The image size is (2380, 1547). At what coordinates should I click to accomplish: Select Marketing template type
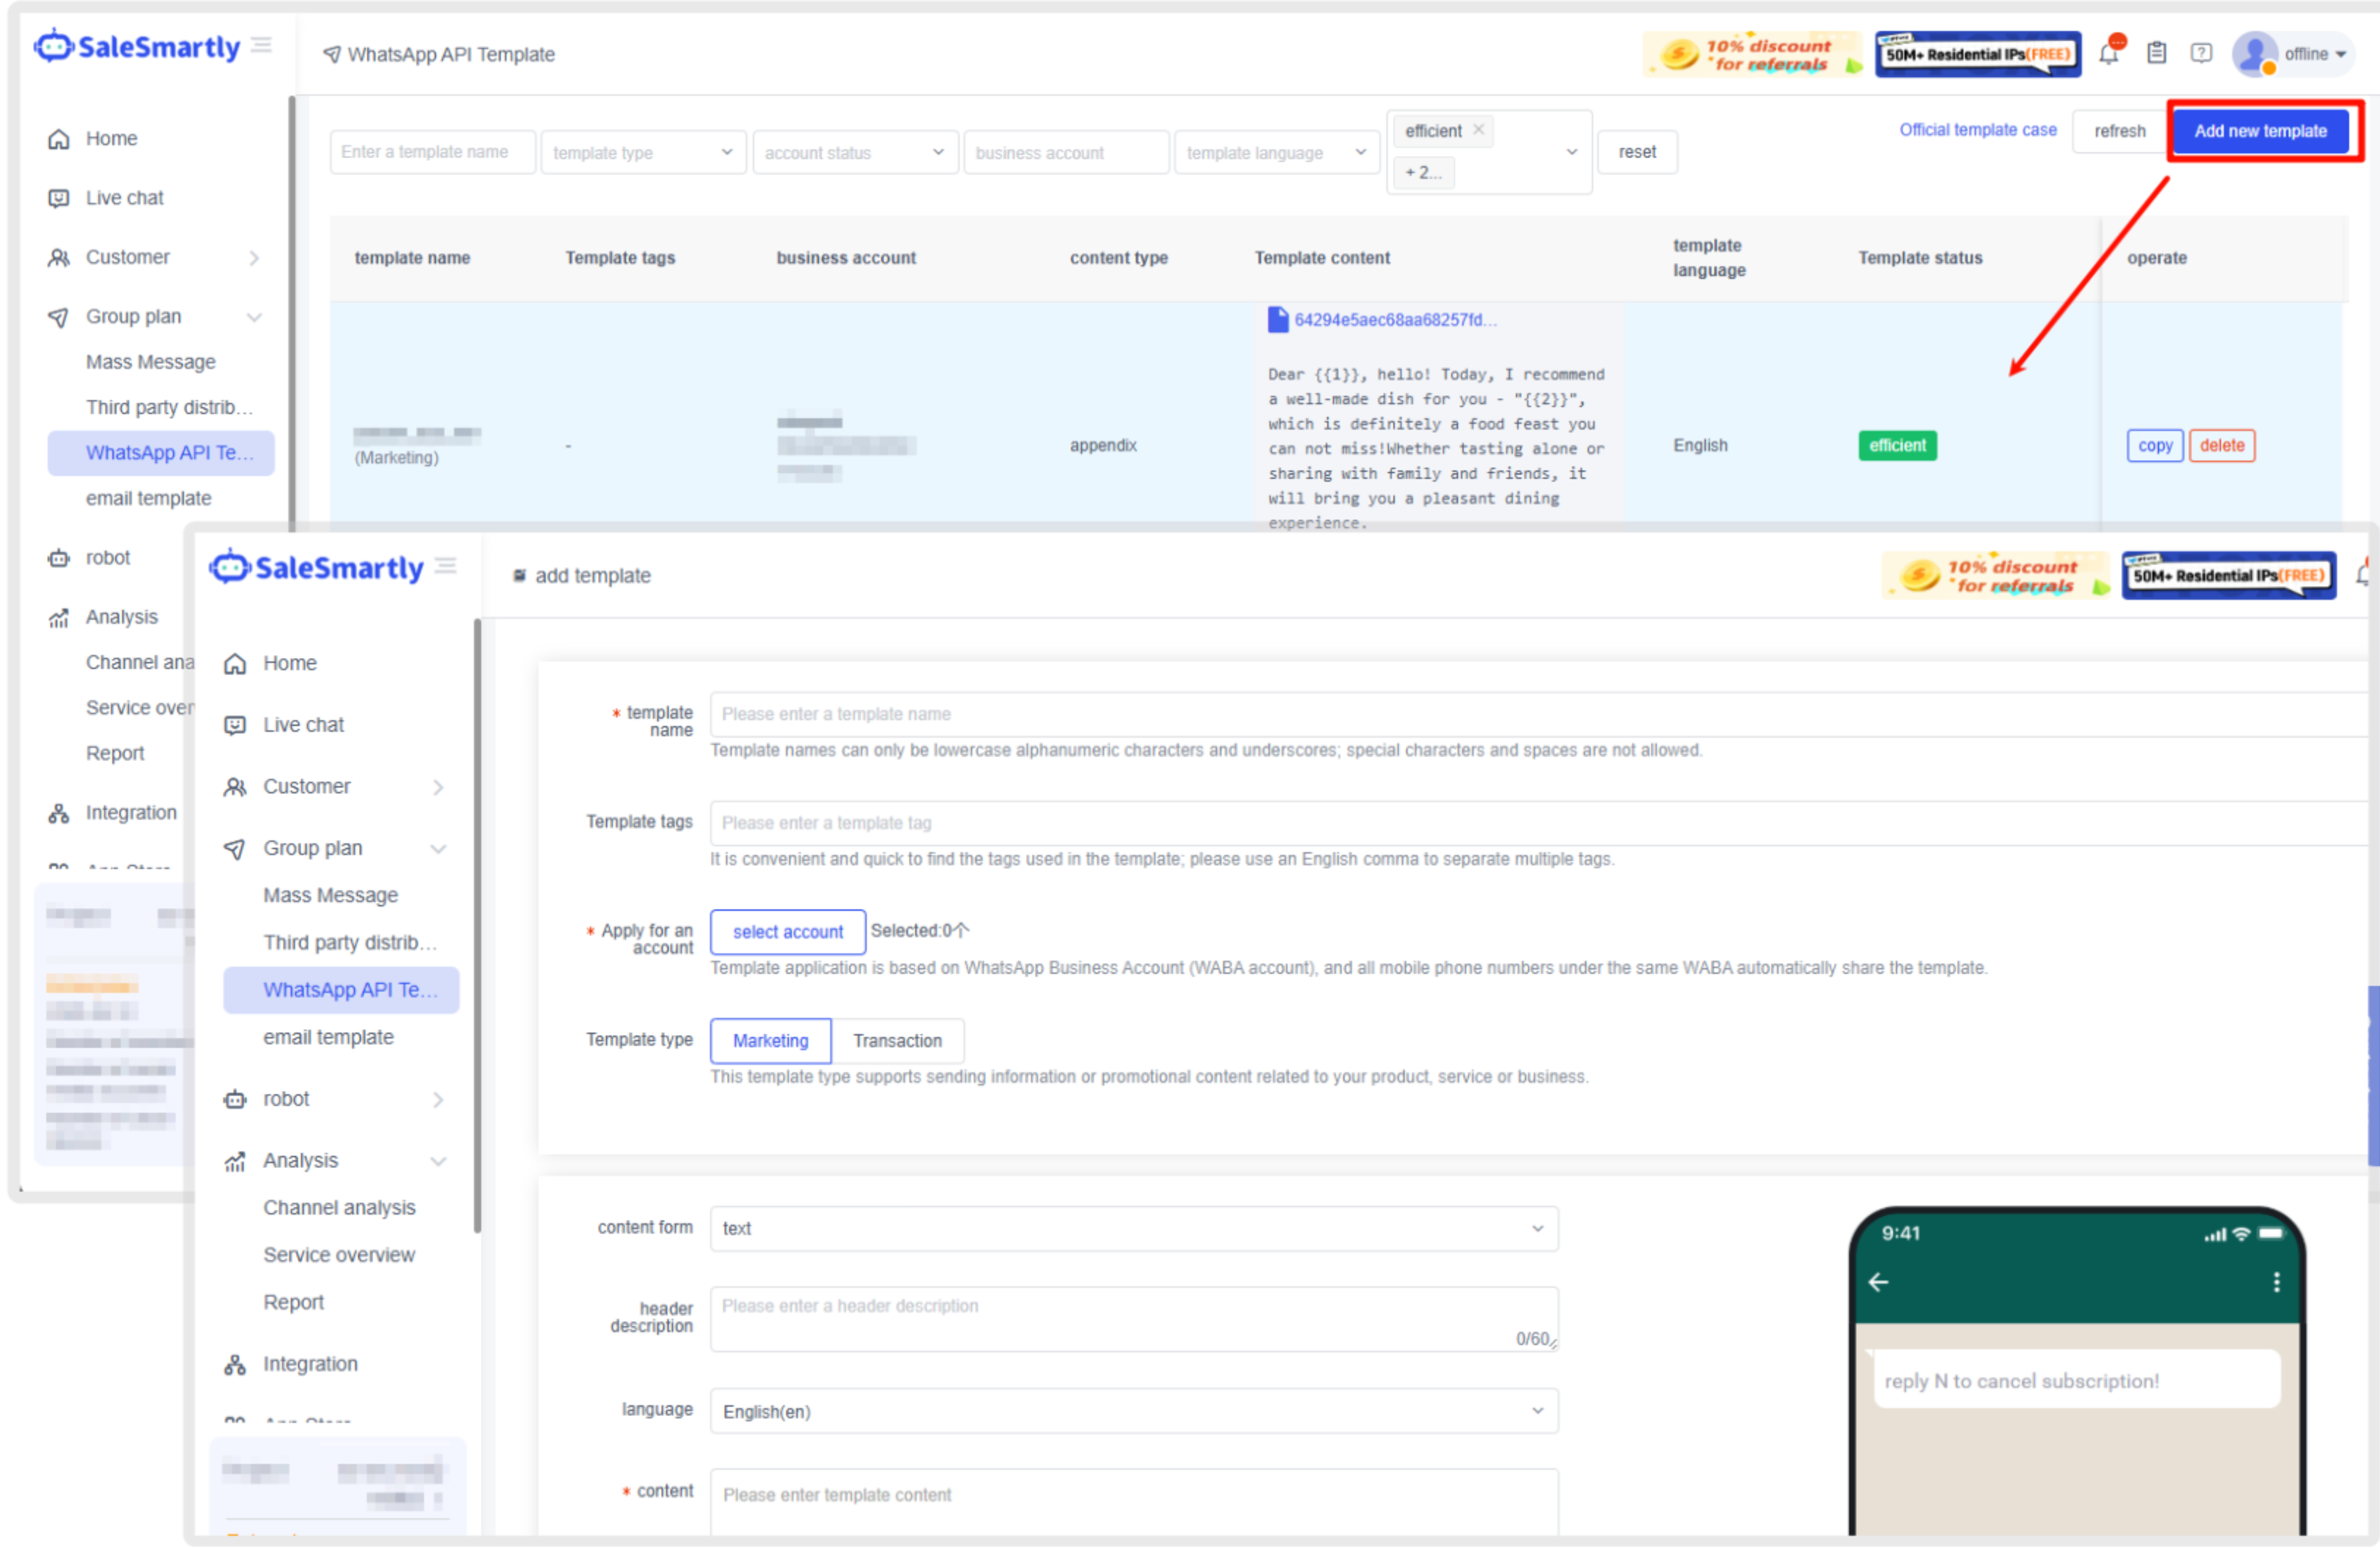point(770,1040)
